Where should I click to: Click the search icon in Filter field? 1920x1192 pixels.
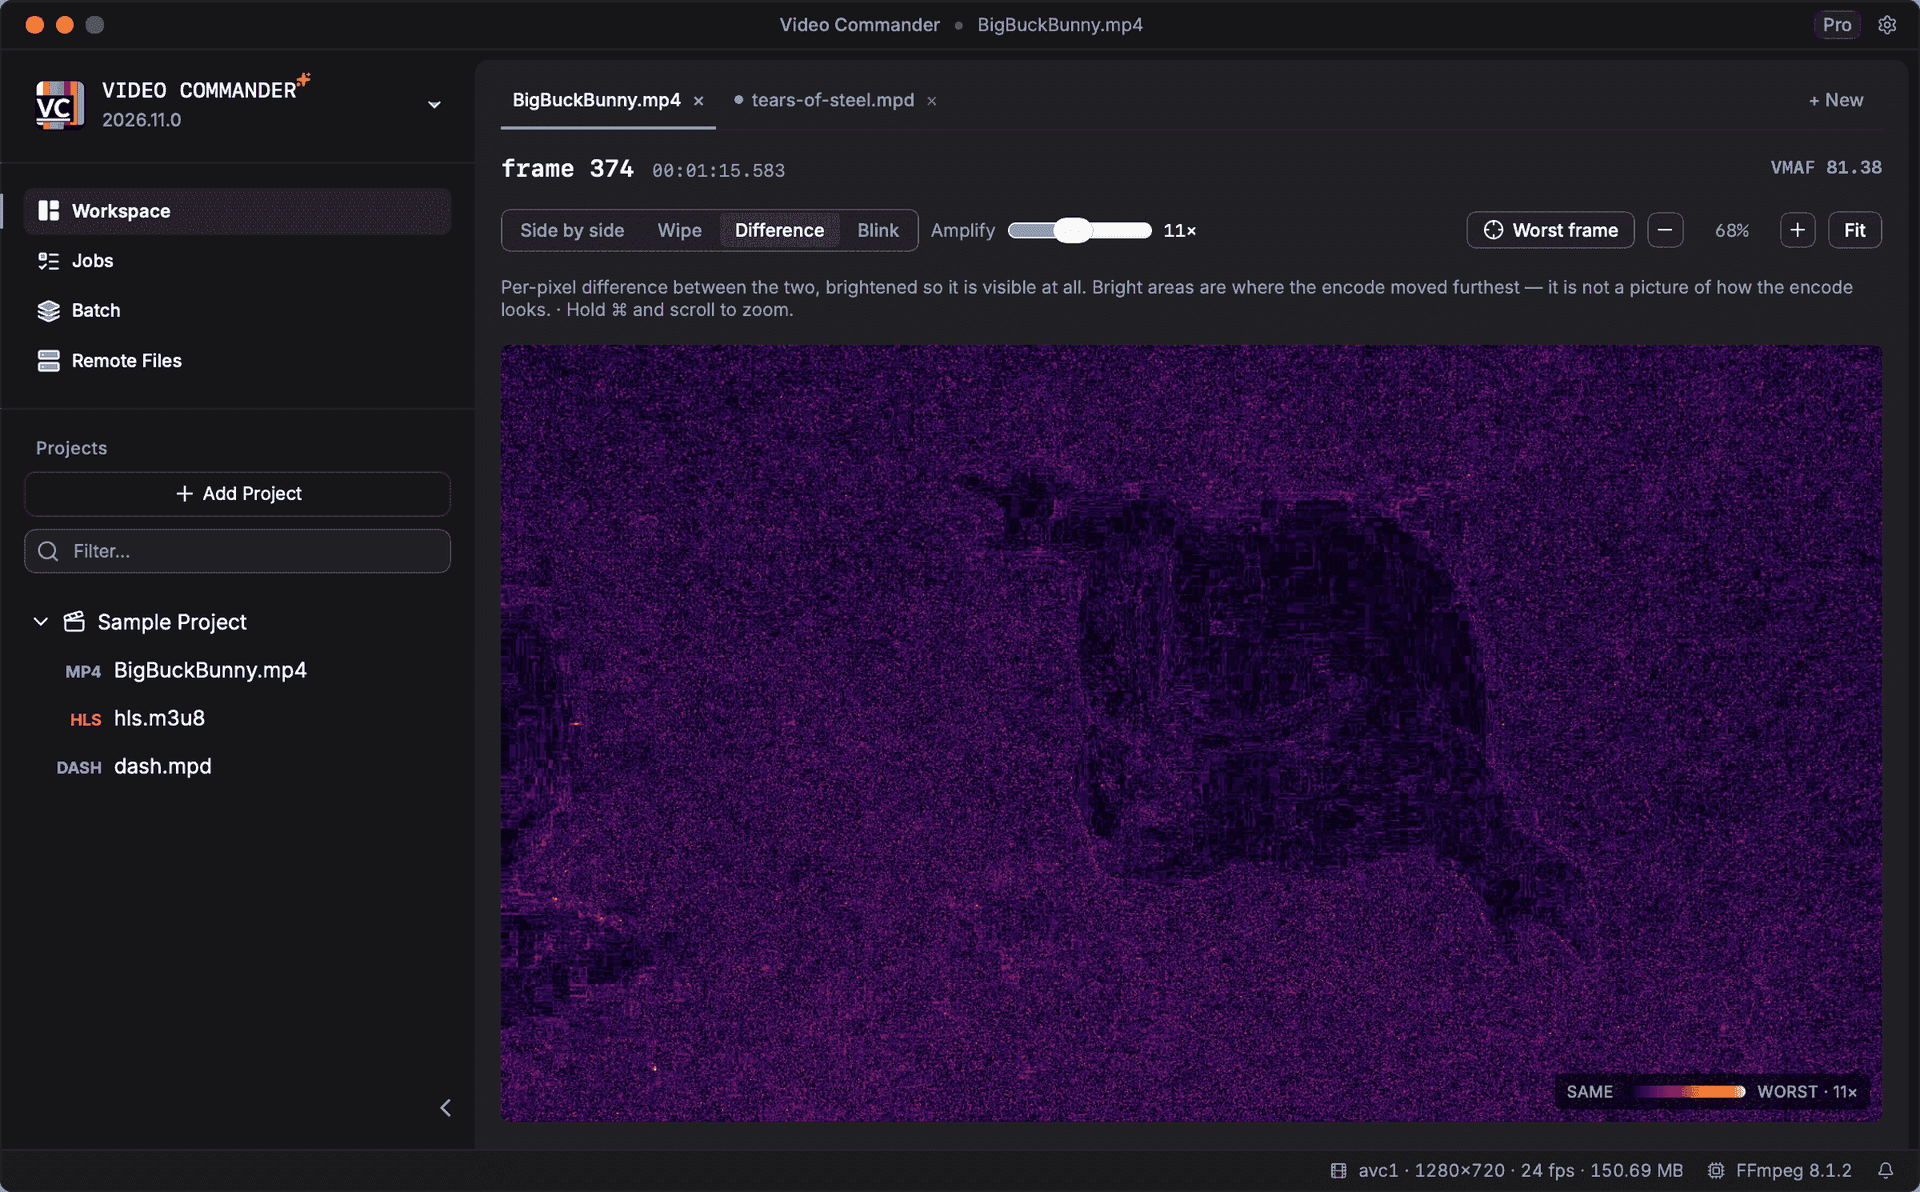coord(48,551)
